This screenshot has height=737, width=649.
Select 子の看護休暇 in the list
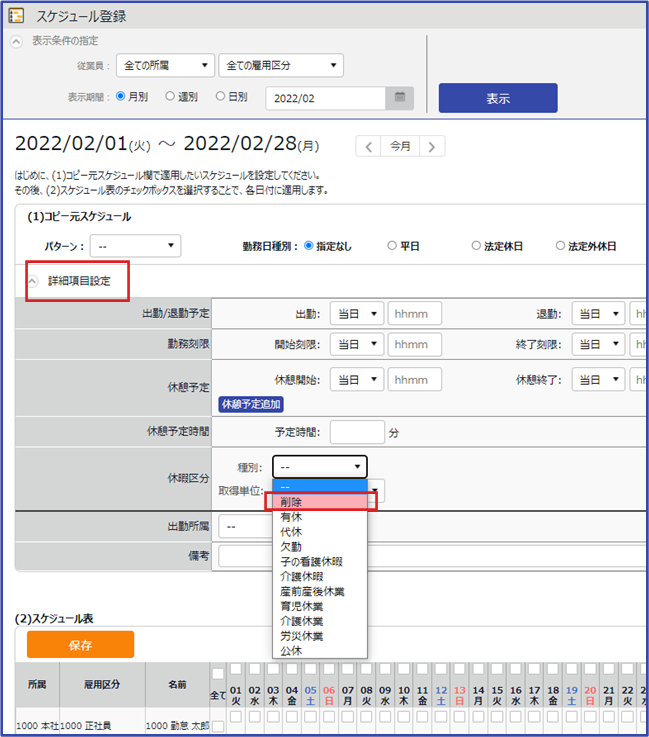(320, 562)
